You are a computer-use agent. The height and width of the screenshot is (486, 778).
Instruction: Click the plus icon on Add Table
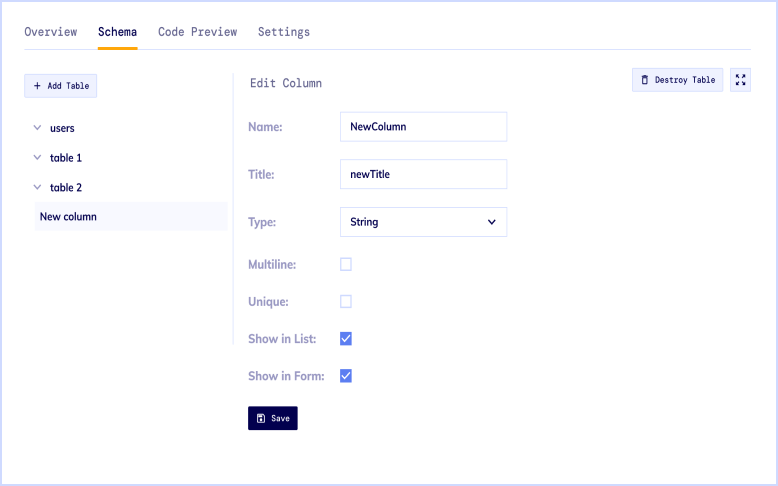37,86
